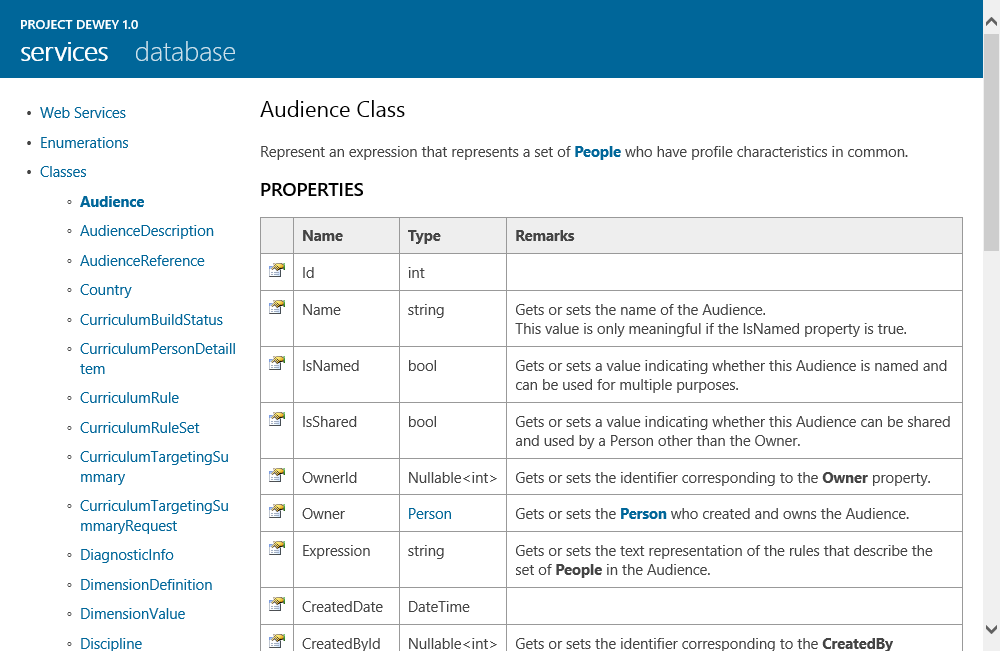Go to the DimensionDefinition class page
The height and width of the screenshot is (651, 1000).
[x=146, y=585]
